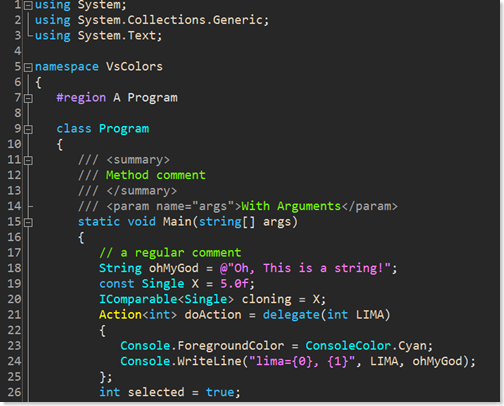Click the pink string literal on line 18

(305, 268)
